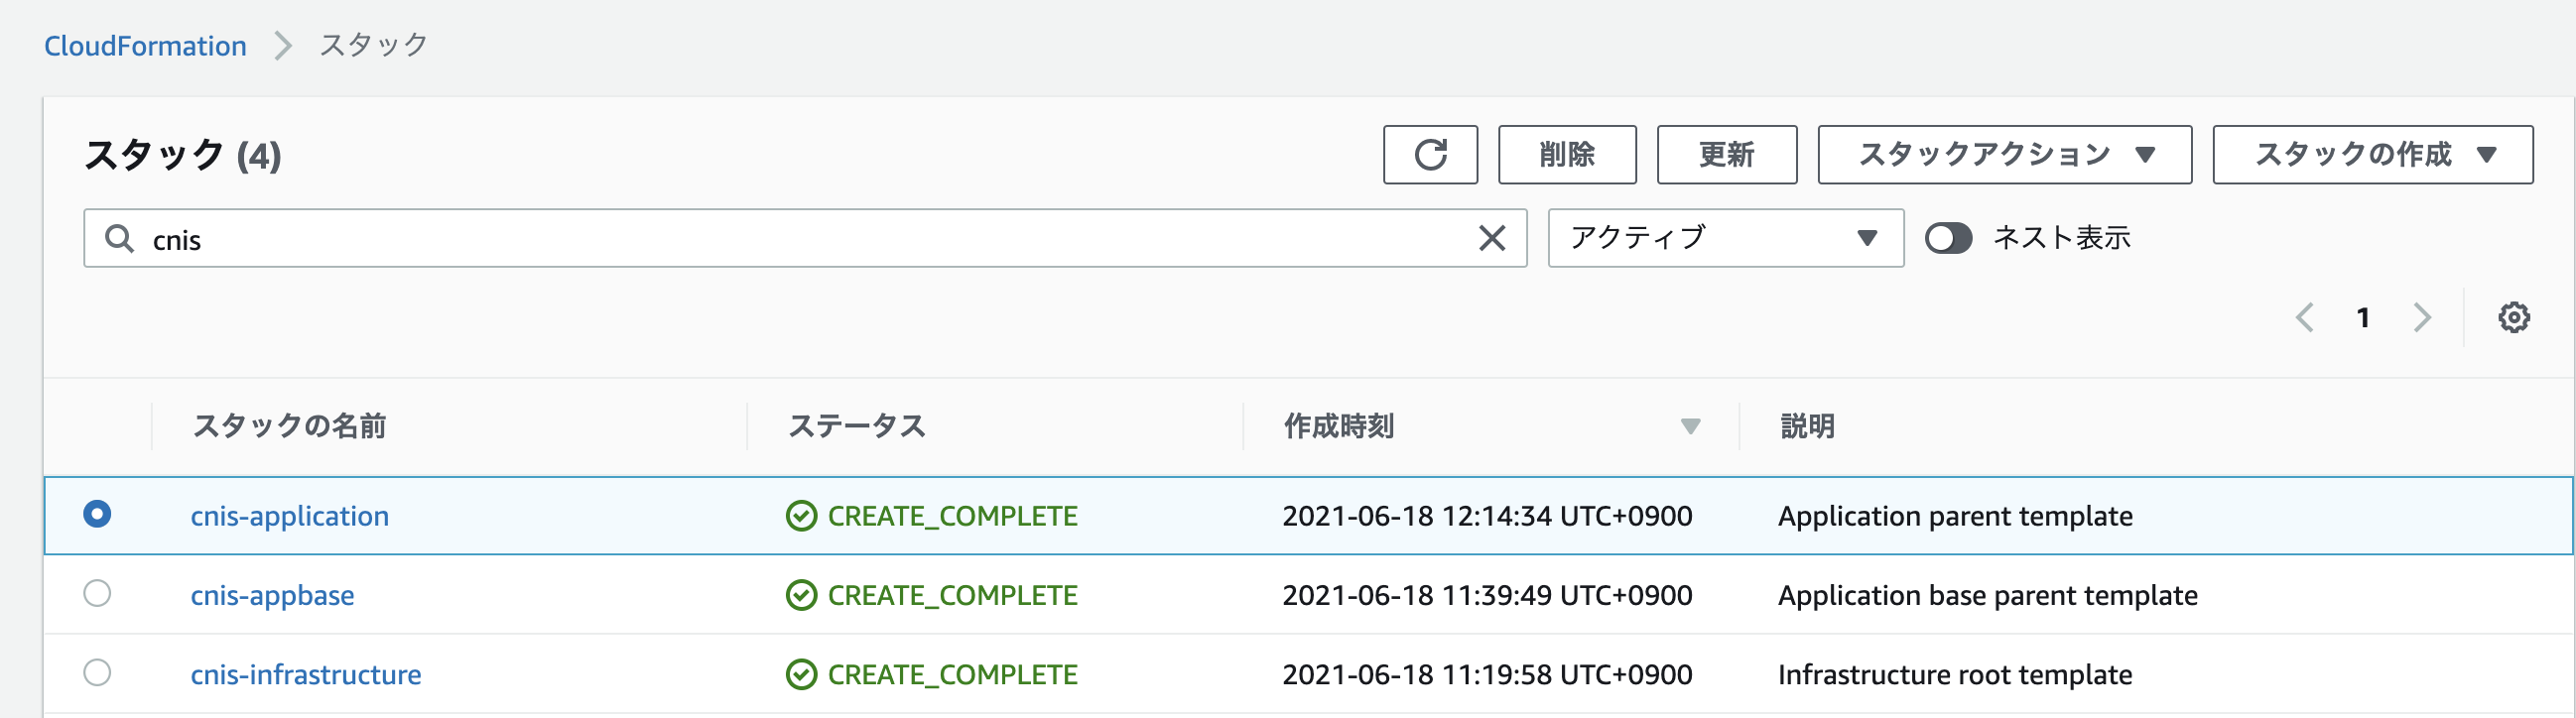The width and height of the screenshot is (2576, 718).
Task: Click the 削除 button
Action: click(x=1566, y=155)
